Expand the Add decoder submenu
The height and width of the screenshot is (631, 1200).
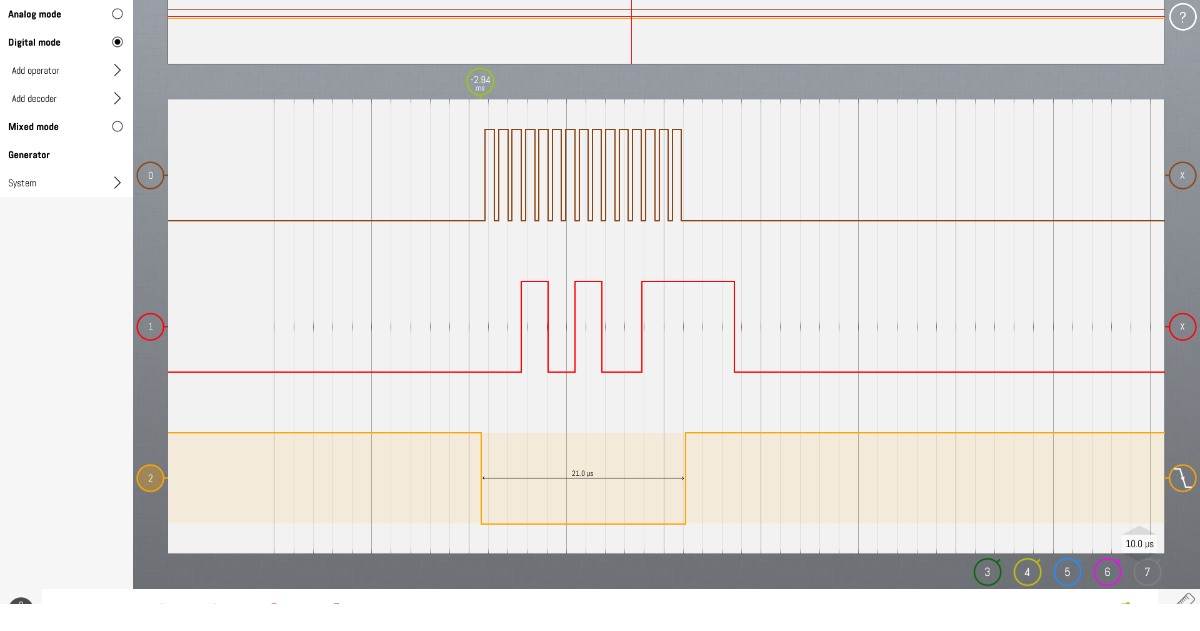[117, 99]
